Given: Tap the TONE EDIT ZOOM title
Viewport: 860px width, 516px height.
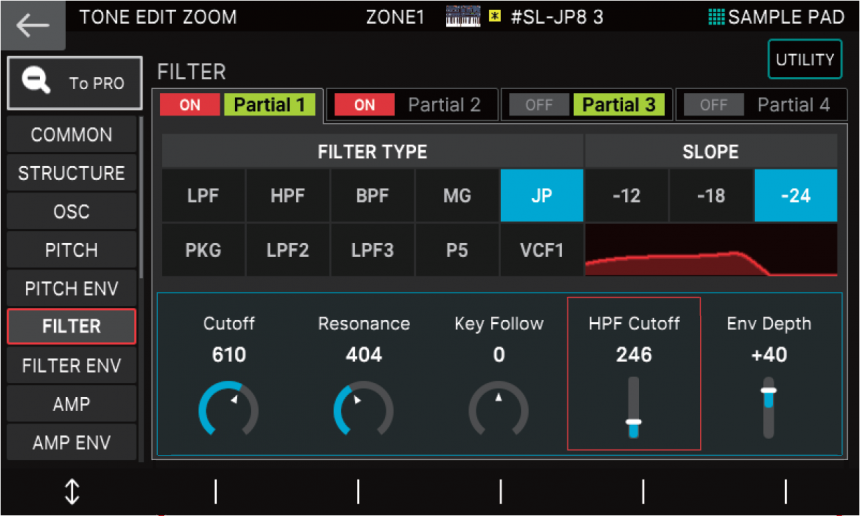Looking at the screenshot, I should tap(158, 17).
